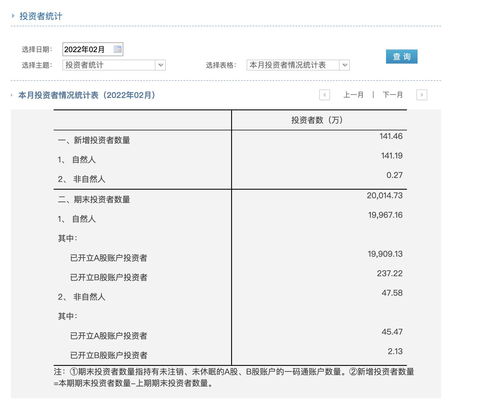Select value 141.46
The width and height of the screenshot is (499, 420).
click(391, 136)
